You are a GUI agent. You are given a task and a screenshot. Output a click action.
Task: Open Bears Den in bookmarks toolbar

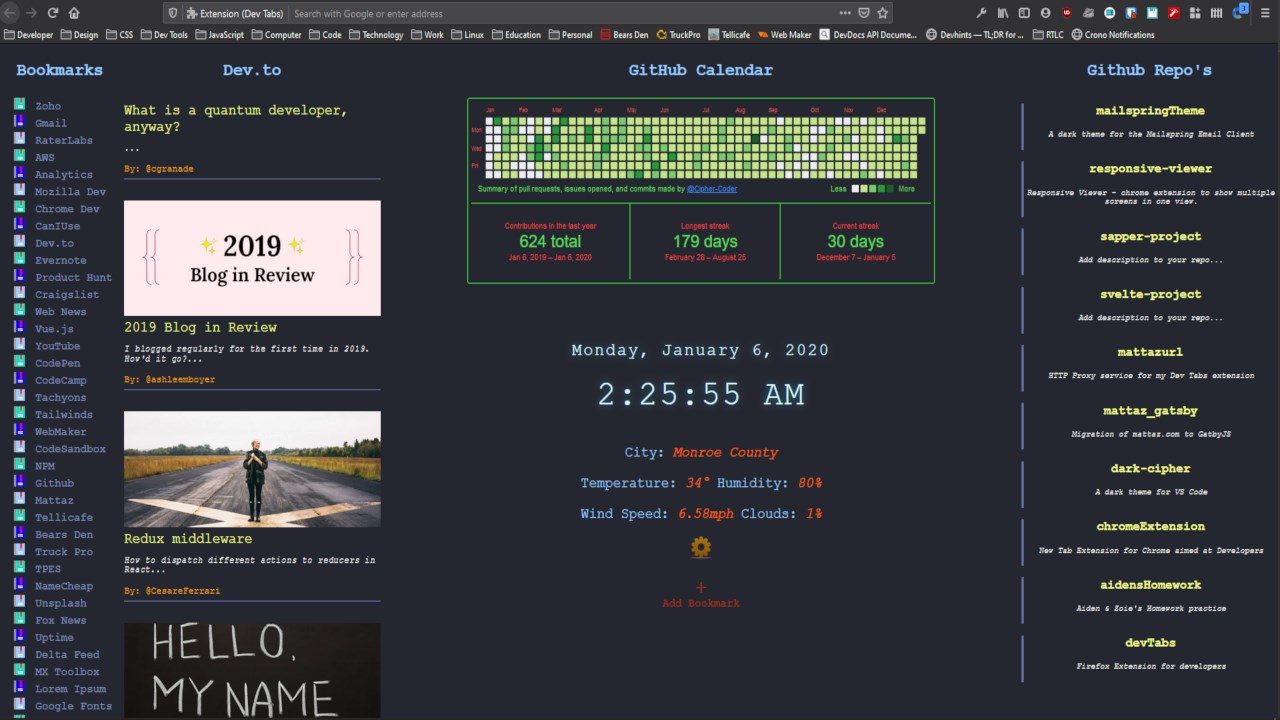(625, 34)
